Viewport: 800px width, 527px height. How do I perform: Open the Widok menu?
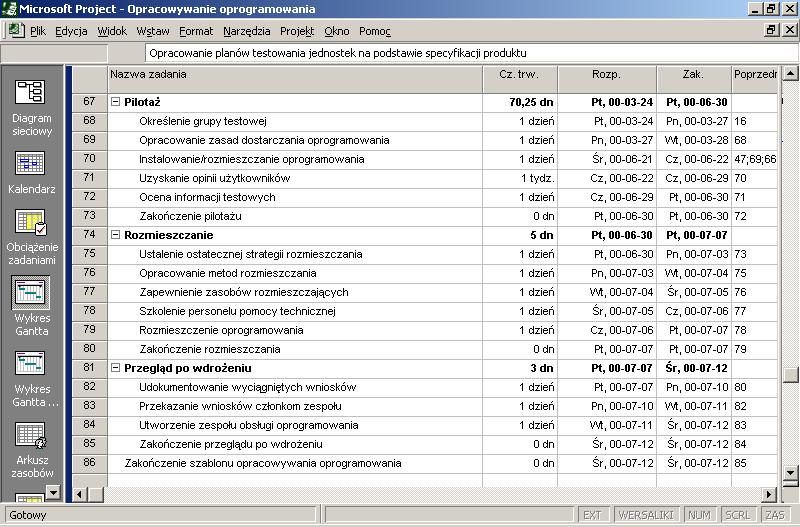point(112,32)
